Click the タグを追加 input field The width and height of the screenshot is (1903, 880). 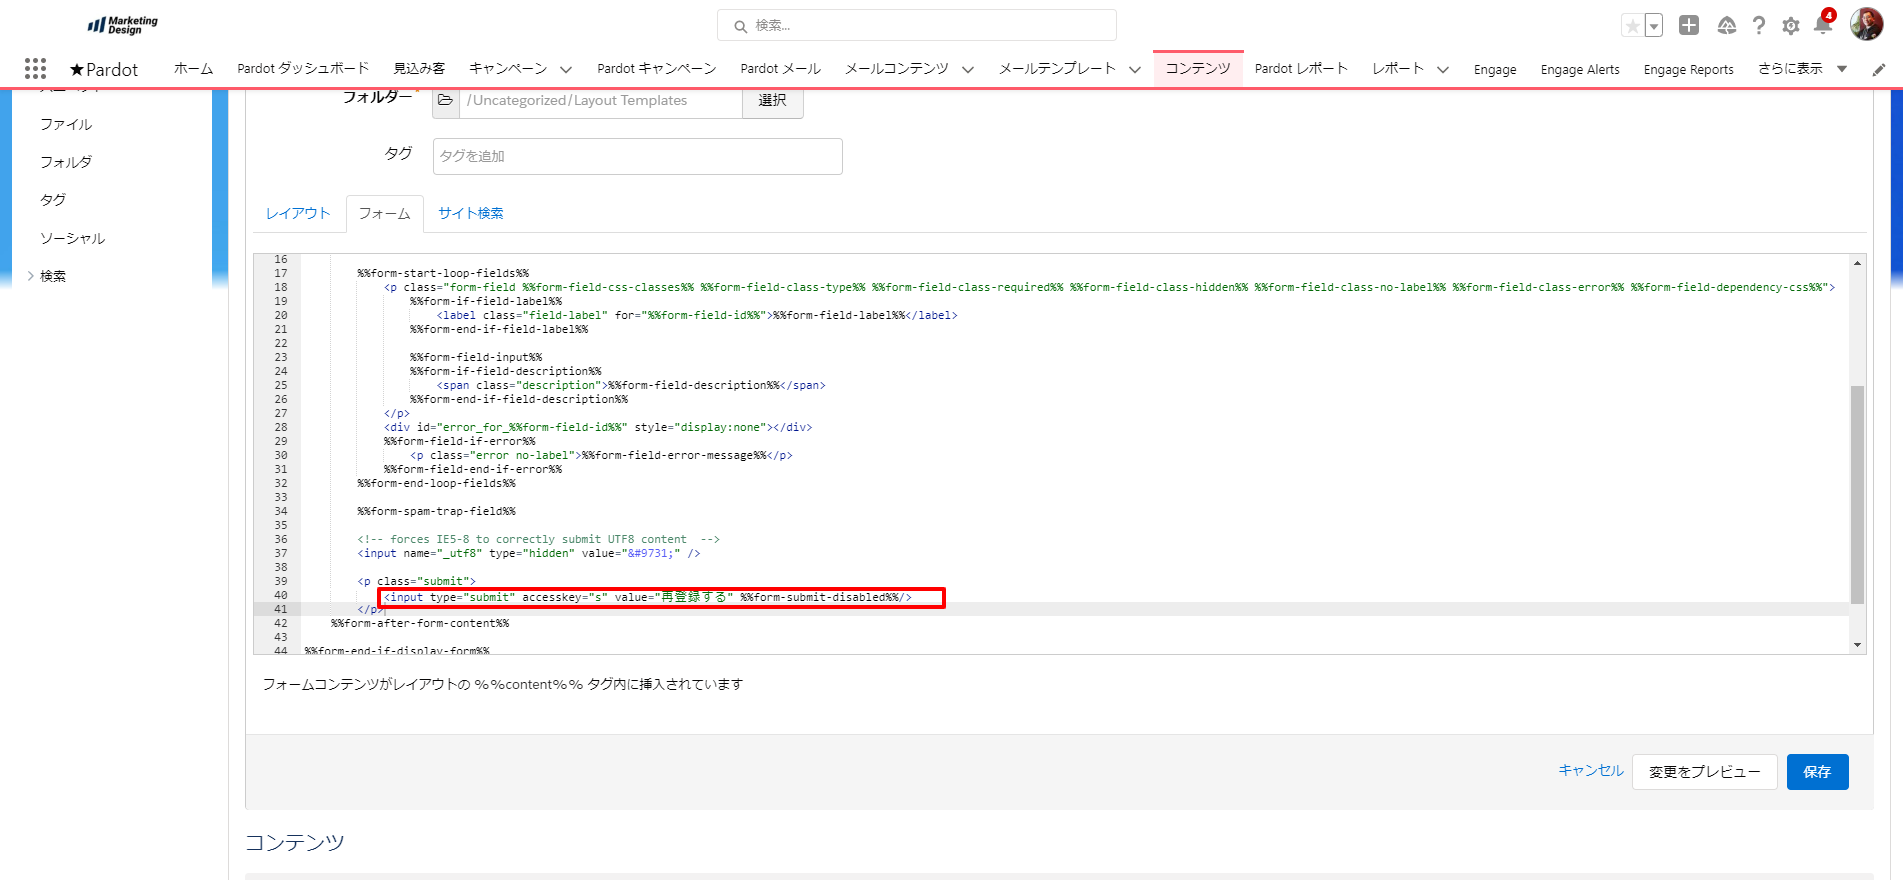click(637, 156)
